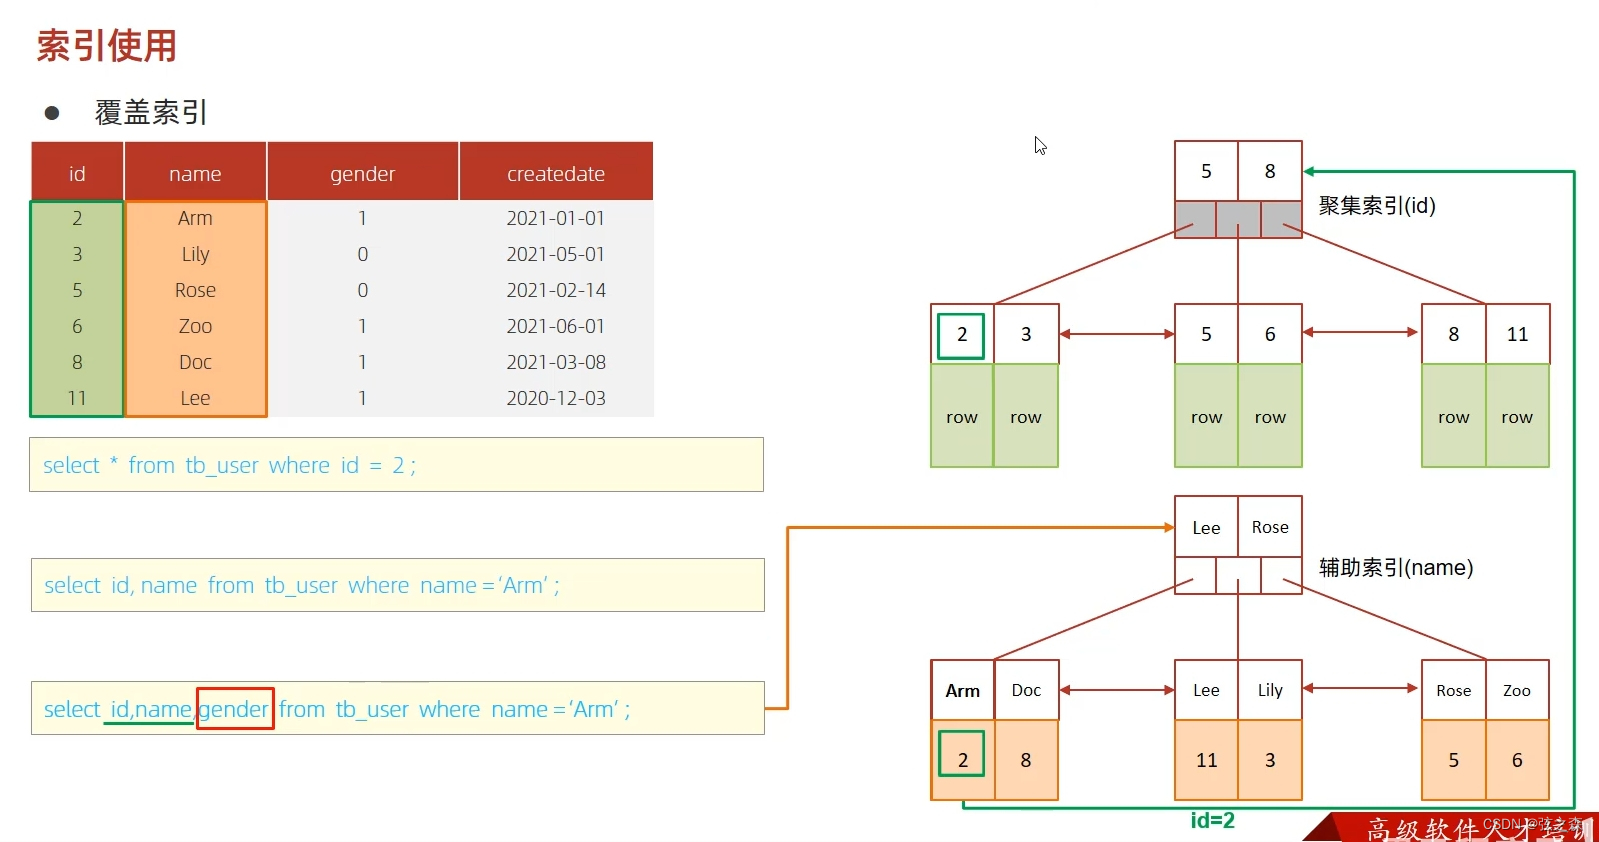
Task: Click the bullet heading 覆盖索引
Action: click(x=151, y=112)
